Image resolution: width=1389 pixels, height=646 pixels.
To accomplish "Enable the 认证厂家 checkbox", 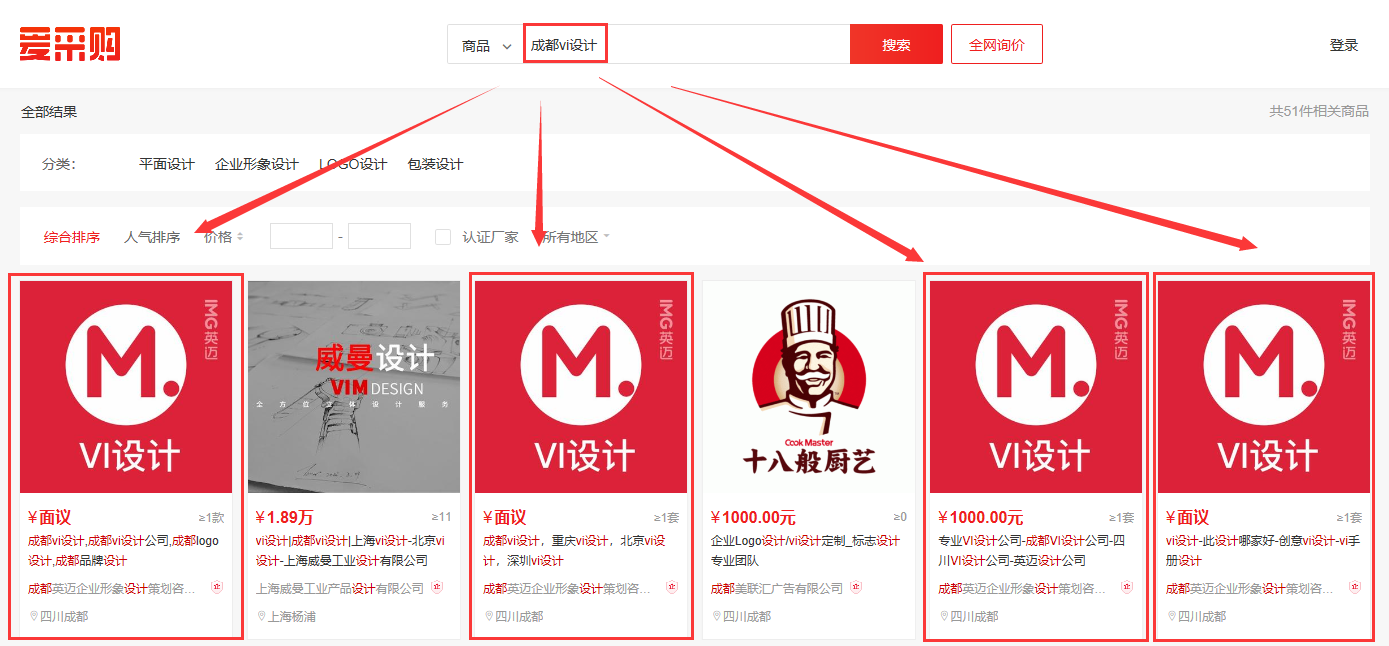I will point(443,237).
